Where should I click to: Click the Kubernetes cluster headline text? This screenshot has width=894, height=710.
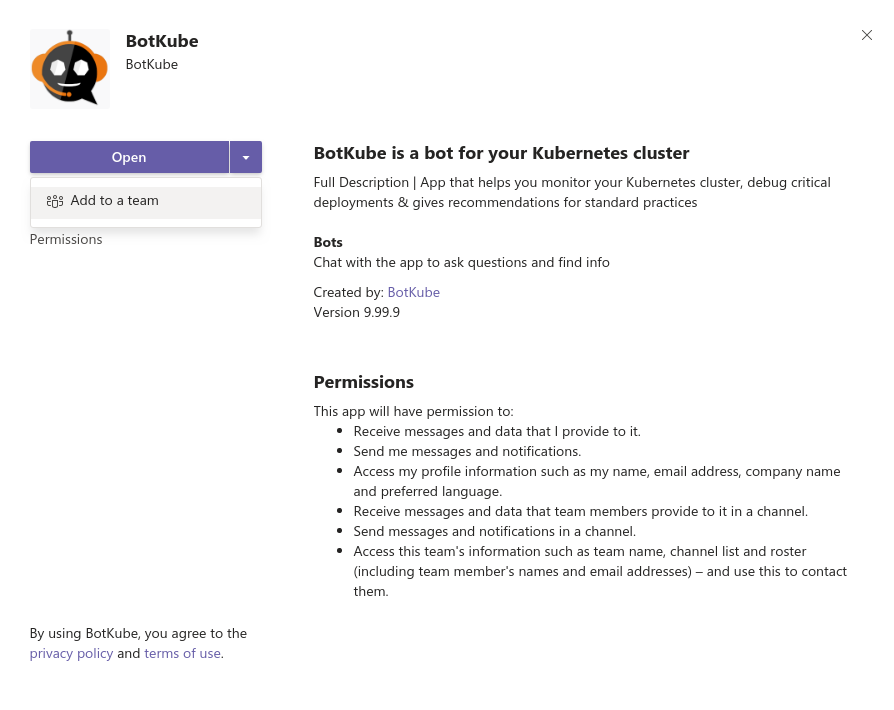coord(501,152)
